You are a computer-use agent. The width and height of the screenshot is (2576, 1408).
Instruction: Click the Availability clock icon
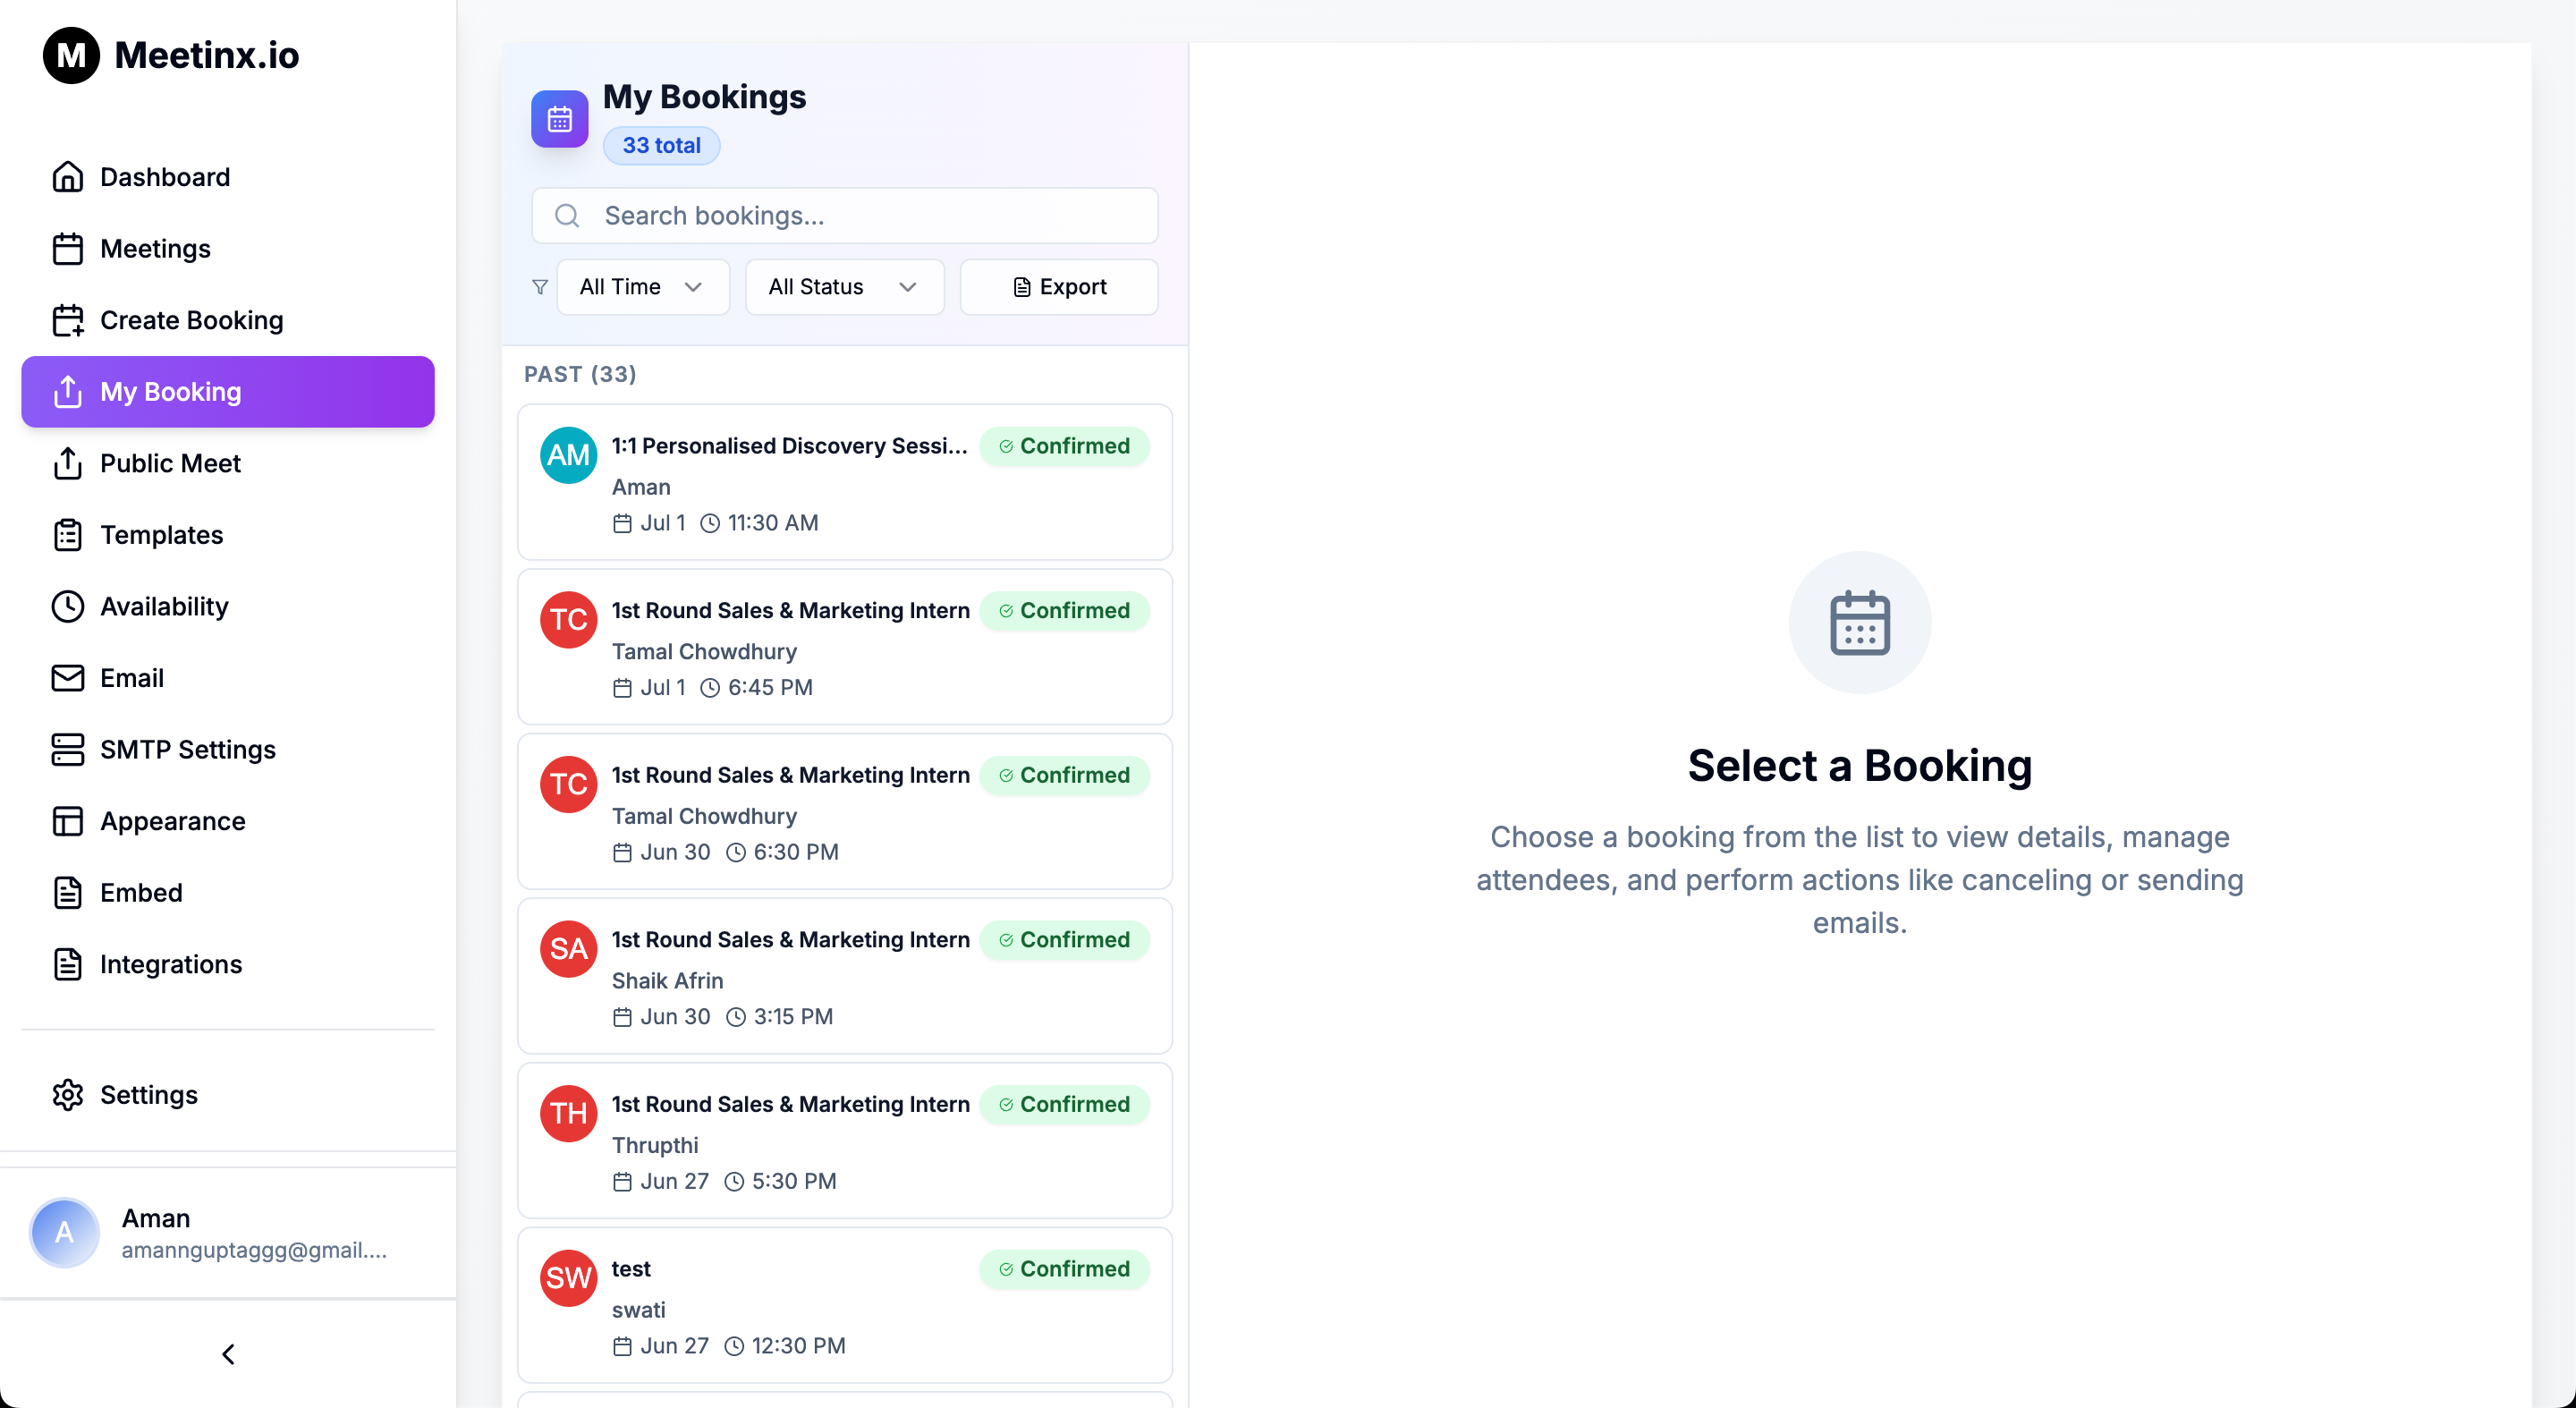67,606
